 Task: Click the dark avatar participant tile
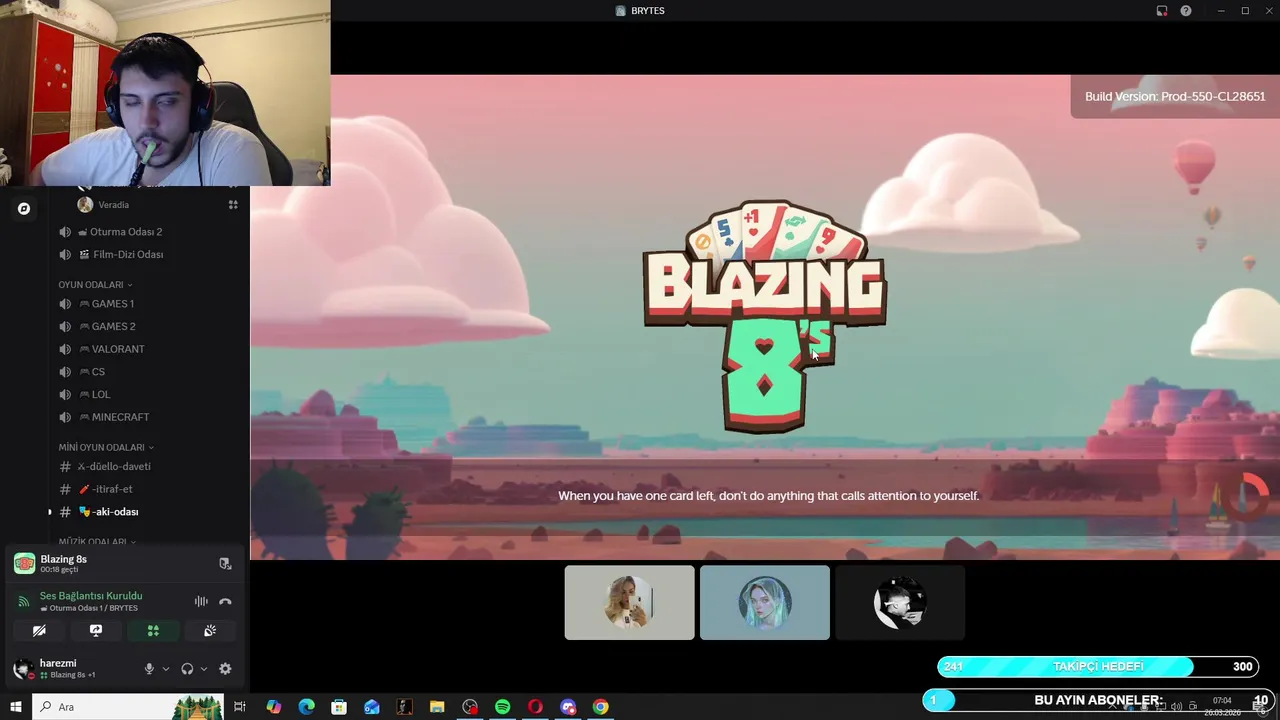pyautogui.click(x=900, y=603)
